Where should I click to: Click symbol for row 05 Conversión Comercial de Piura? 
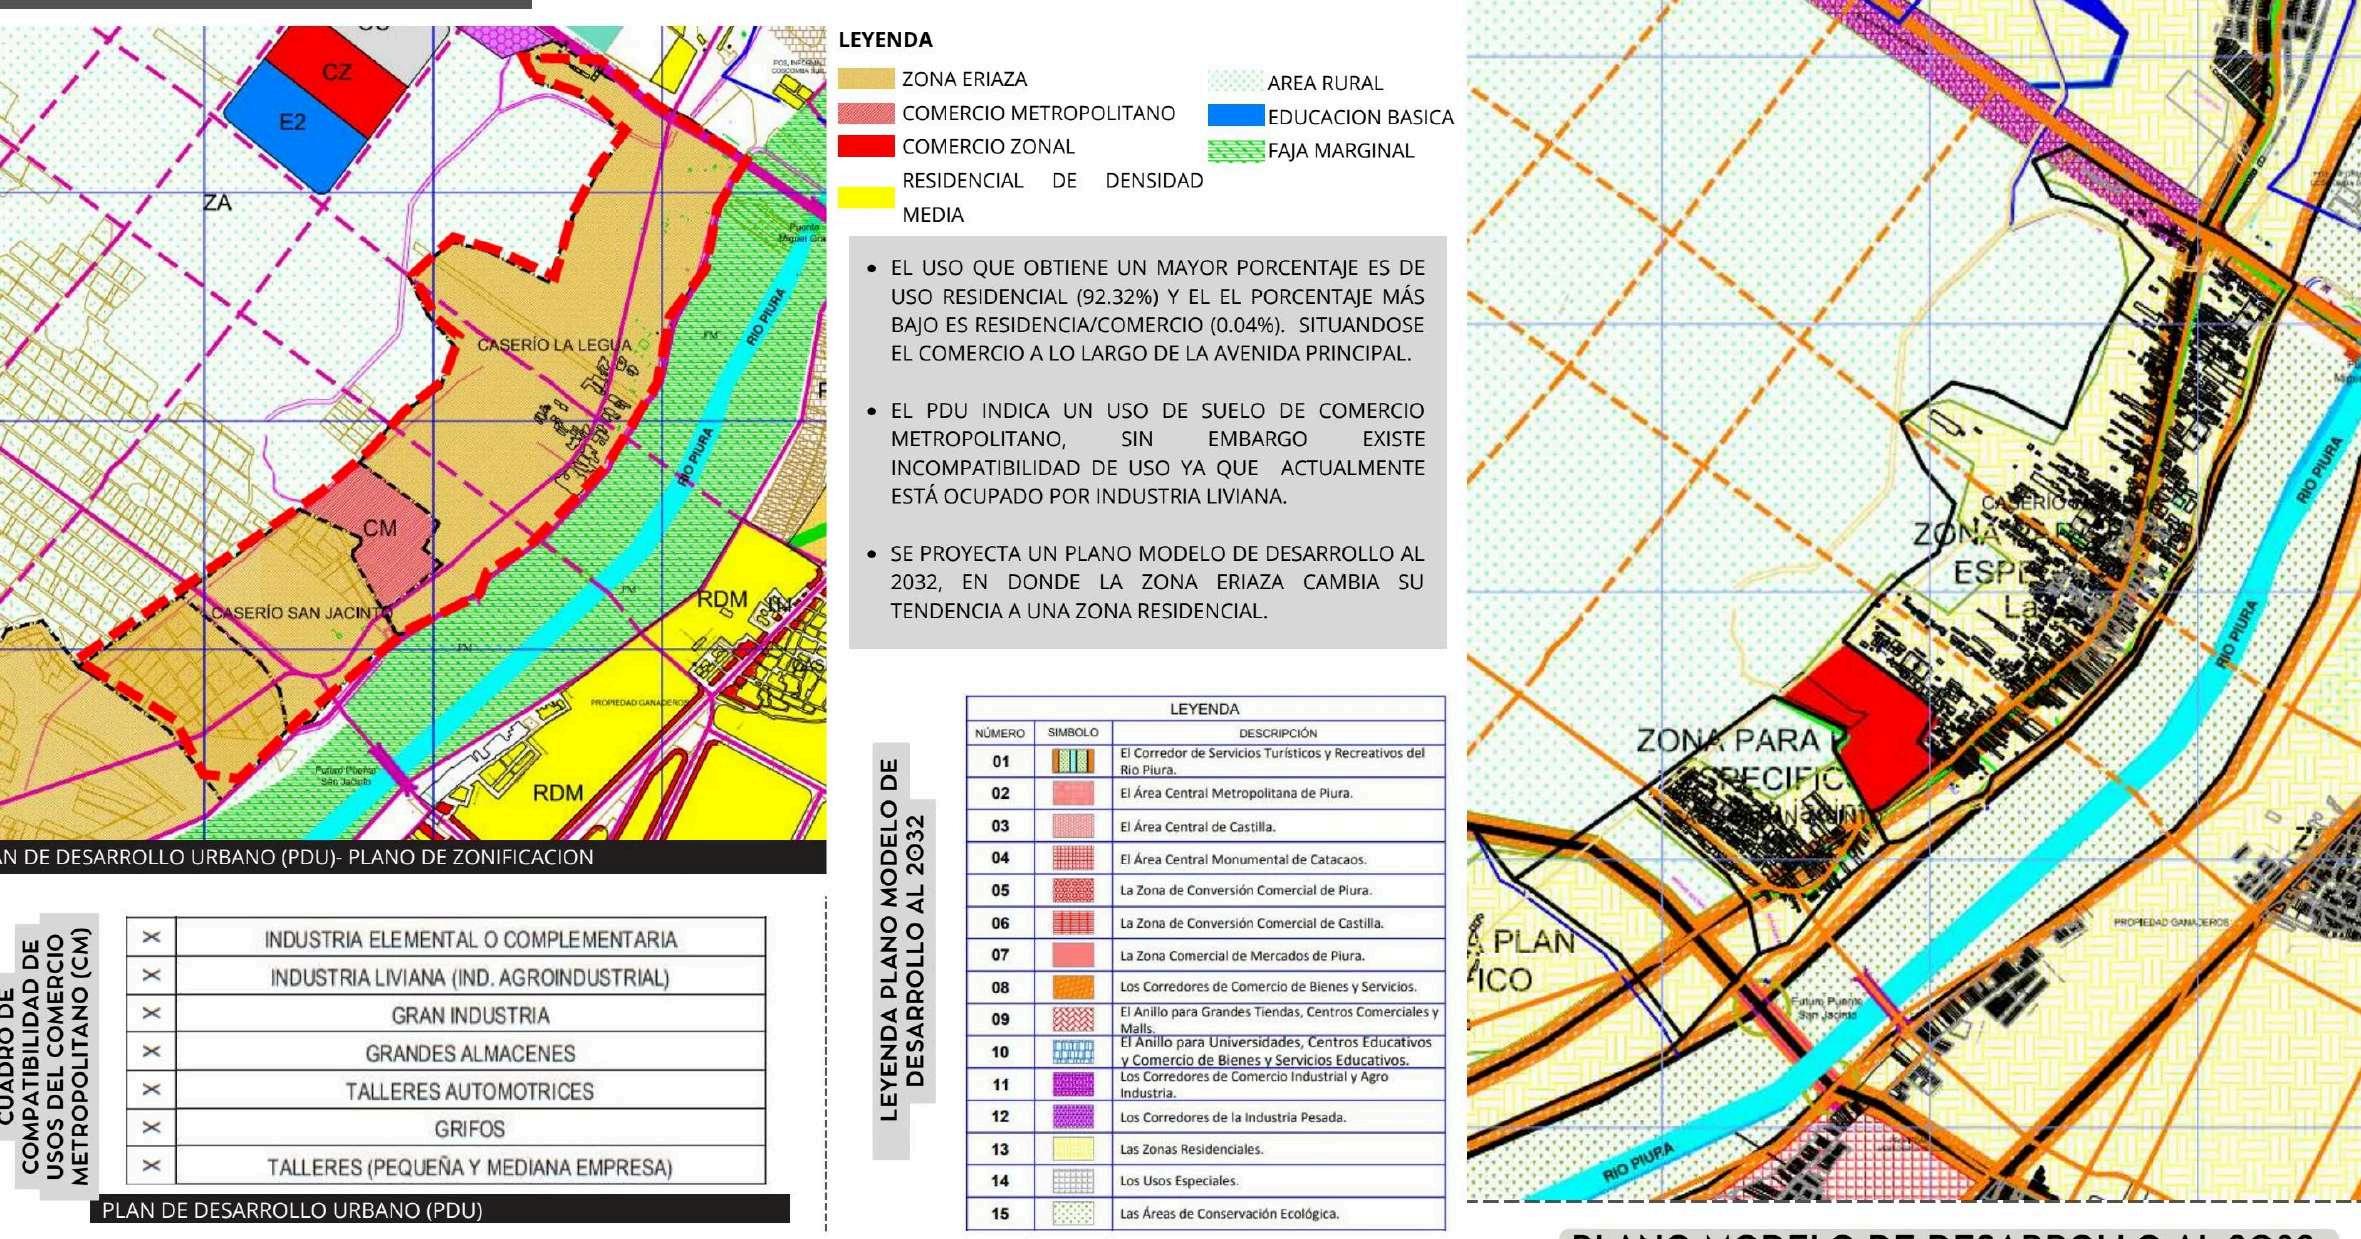click(1073, 890)
